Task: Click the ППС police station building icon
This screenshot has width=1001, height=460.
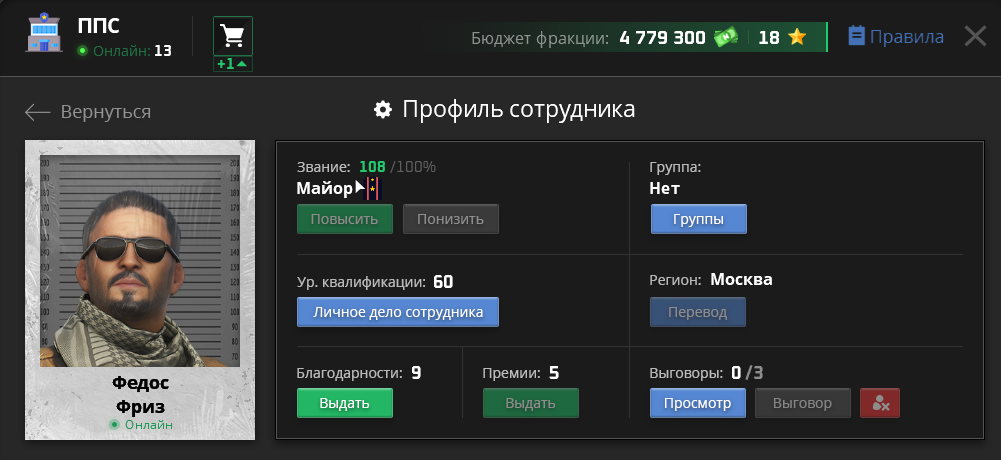Action: tap(44, 34)
